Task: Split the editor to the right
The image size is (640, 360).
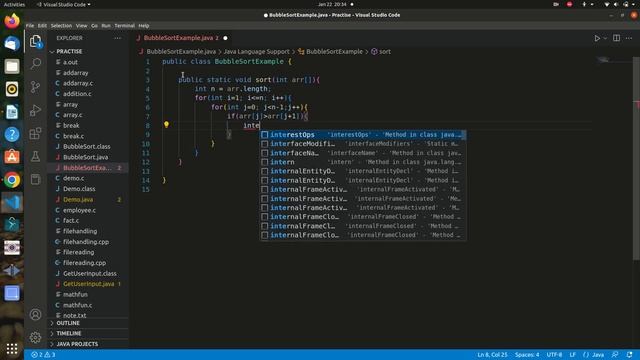Action: click(616, 38)
